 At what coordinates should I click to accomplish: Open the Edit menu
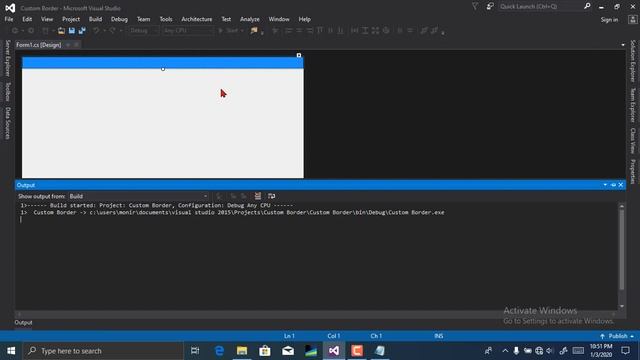point(27,19)
